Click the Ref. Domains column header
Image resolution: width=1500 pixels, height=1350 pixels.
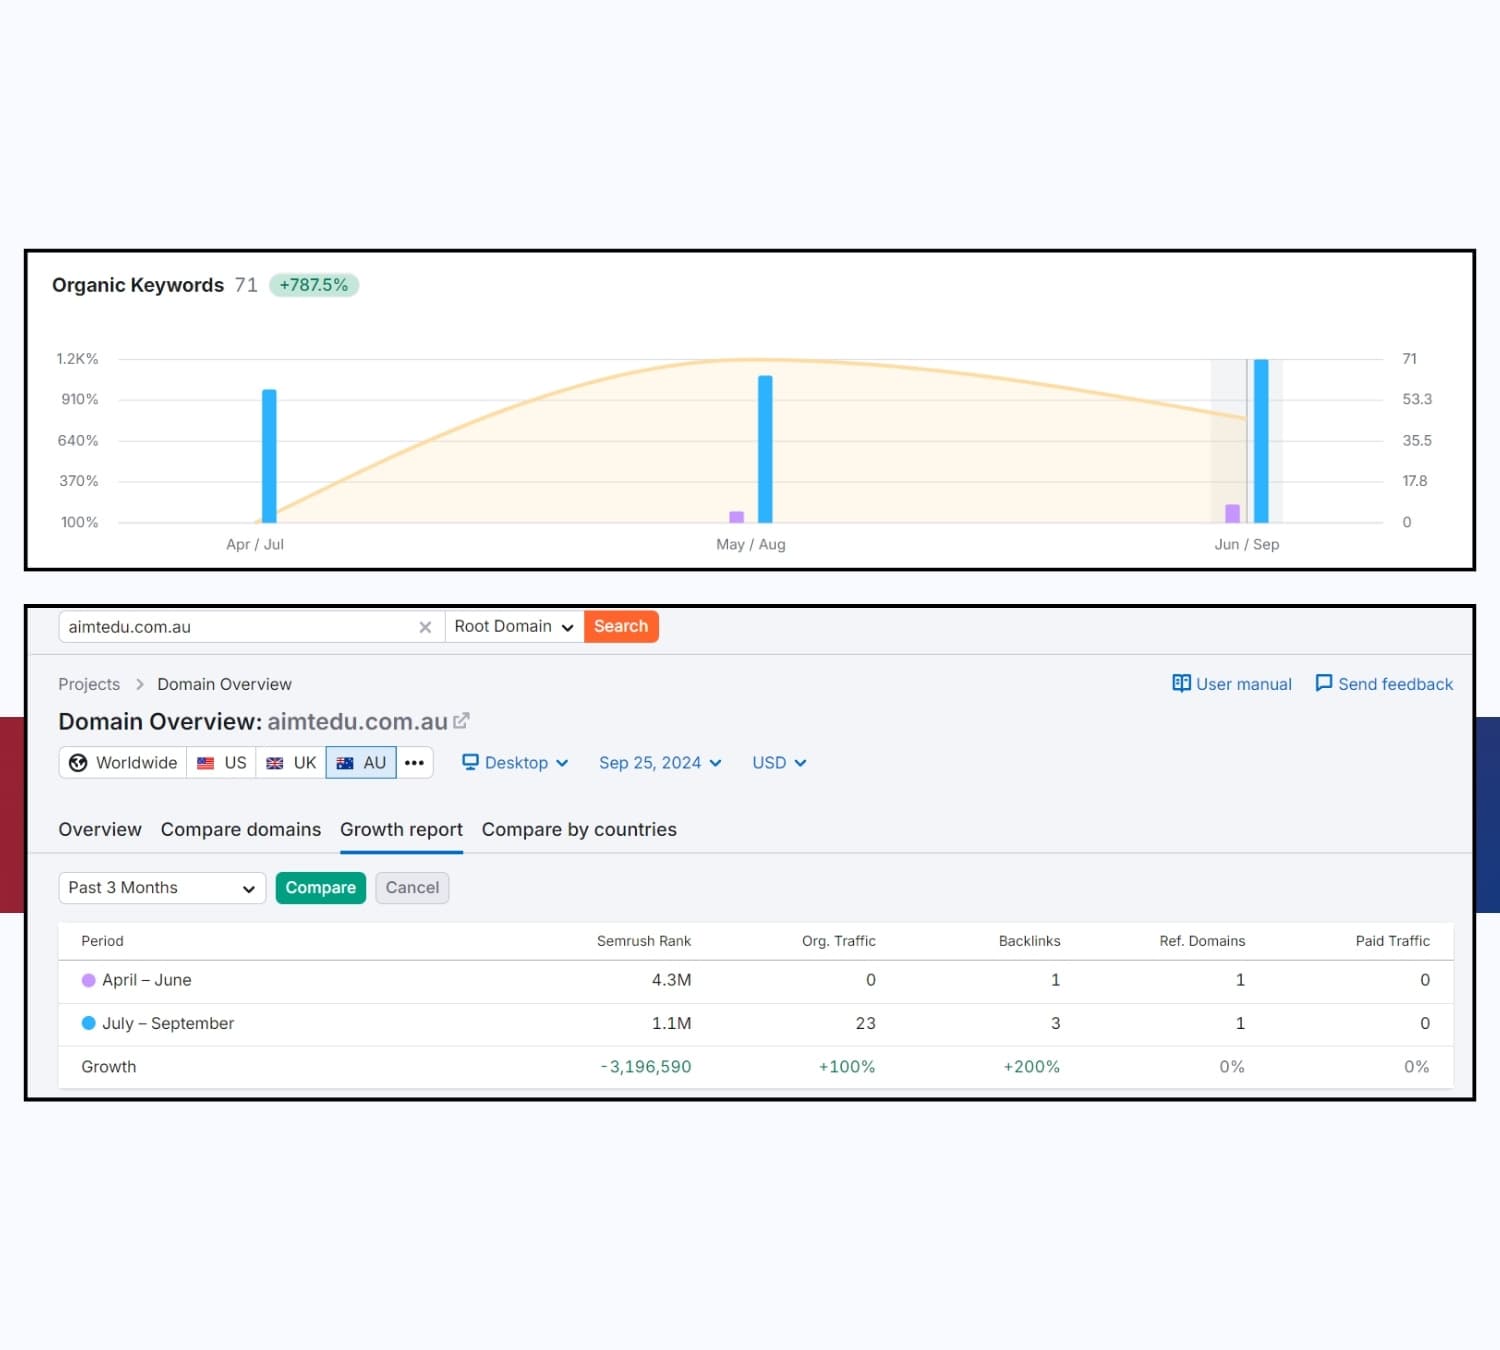(1202, 941)
